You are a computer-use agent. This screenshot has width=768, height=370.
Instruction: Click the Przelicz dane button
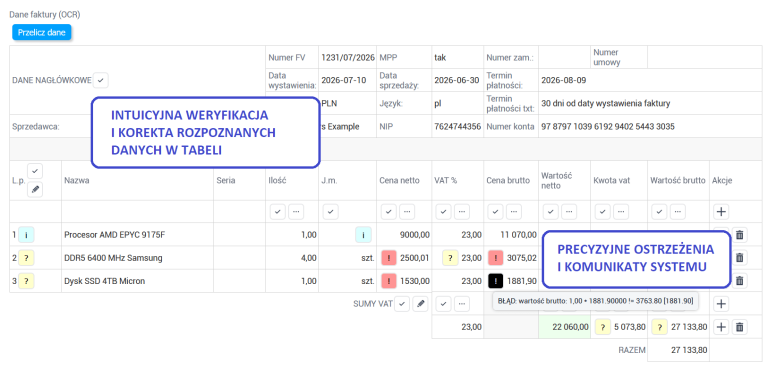(42, 32)
